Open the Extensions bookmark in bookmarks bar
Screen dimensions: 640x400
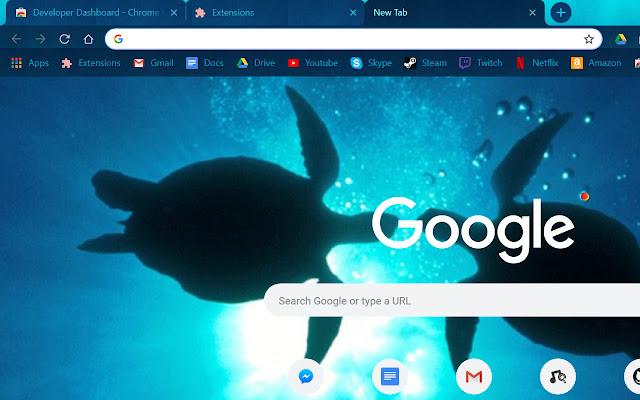click(91, 63)
